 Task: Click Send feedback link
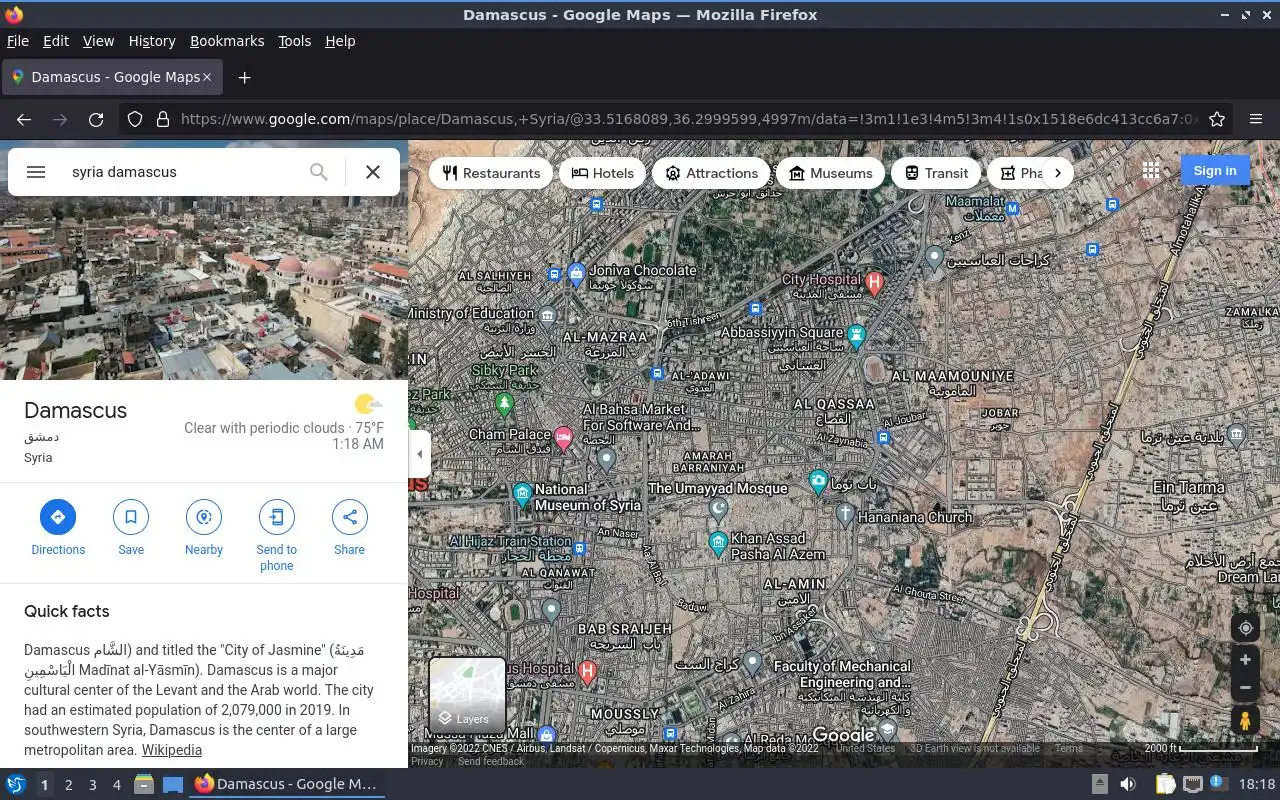[490, 761]
